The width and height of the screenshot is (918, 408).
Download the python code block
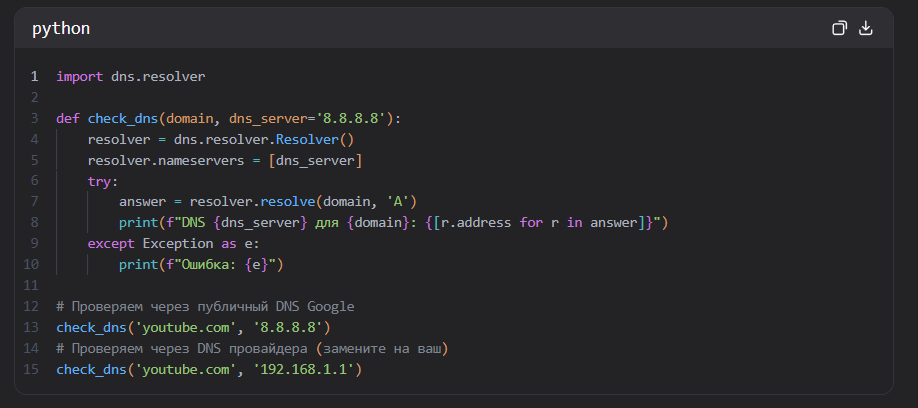[x=865, y=28]
